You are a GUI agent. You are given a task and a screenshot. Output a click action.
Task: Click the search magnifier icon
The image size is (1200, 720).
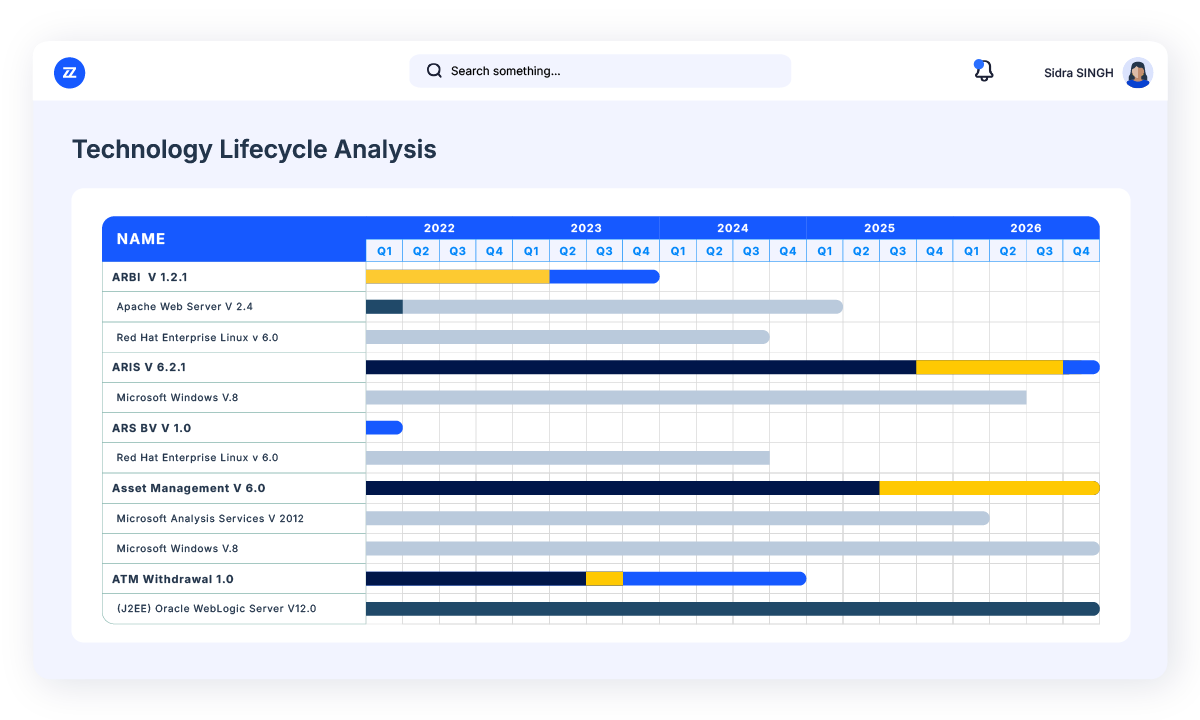[x=434, y=71]
